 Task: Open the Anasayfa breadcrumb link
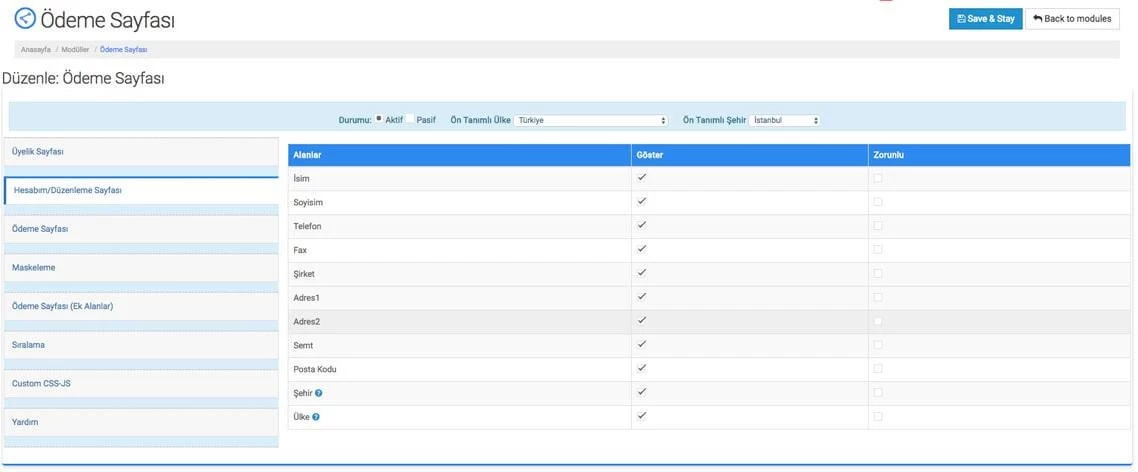(x=36, y=49)
